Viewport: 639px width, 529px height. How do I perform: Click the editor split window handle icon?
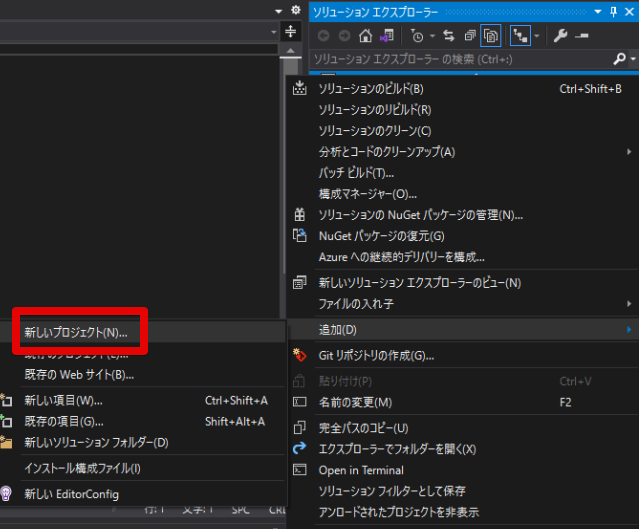coord(291,31)
